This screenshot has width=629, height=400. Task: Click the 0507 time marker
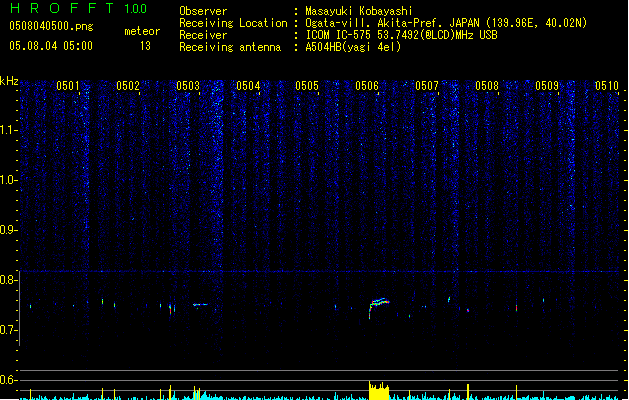coord(427,86)
